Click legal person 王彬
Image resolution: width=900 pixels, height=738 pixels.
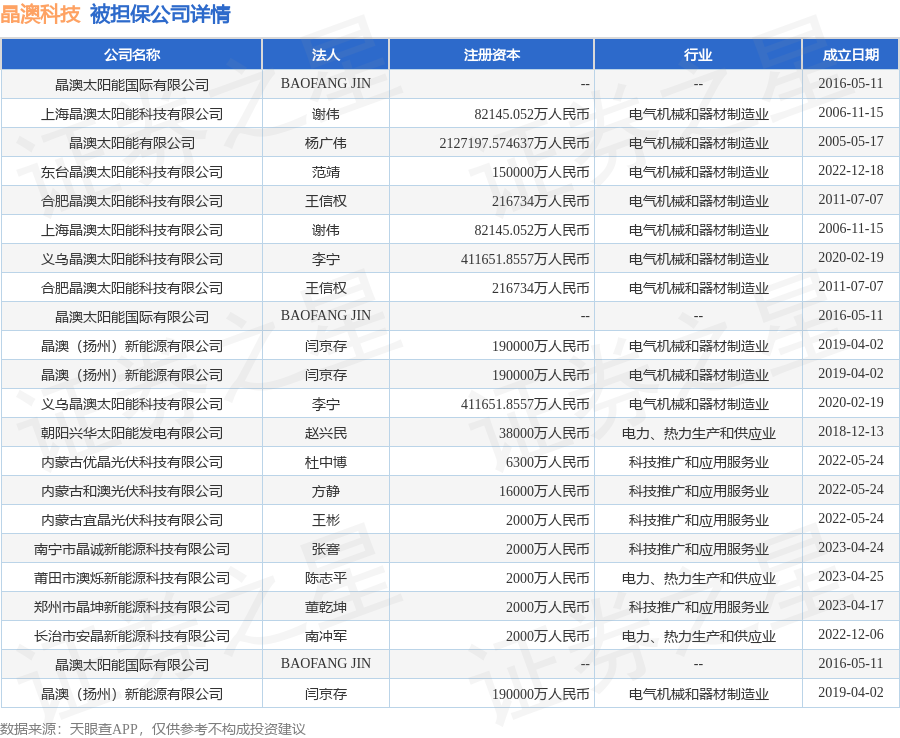[x=325, y=520]
